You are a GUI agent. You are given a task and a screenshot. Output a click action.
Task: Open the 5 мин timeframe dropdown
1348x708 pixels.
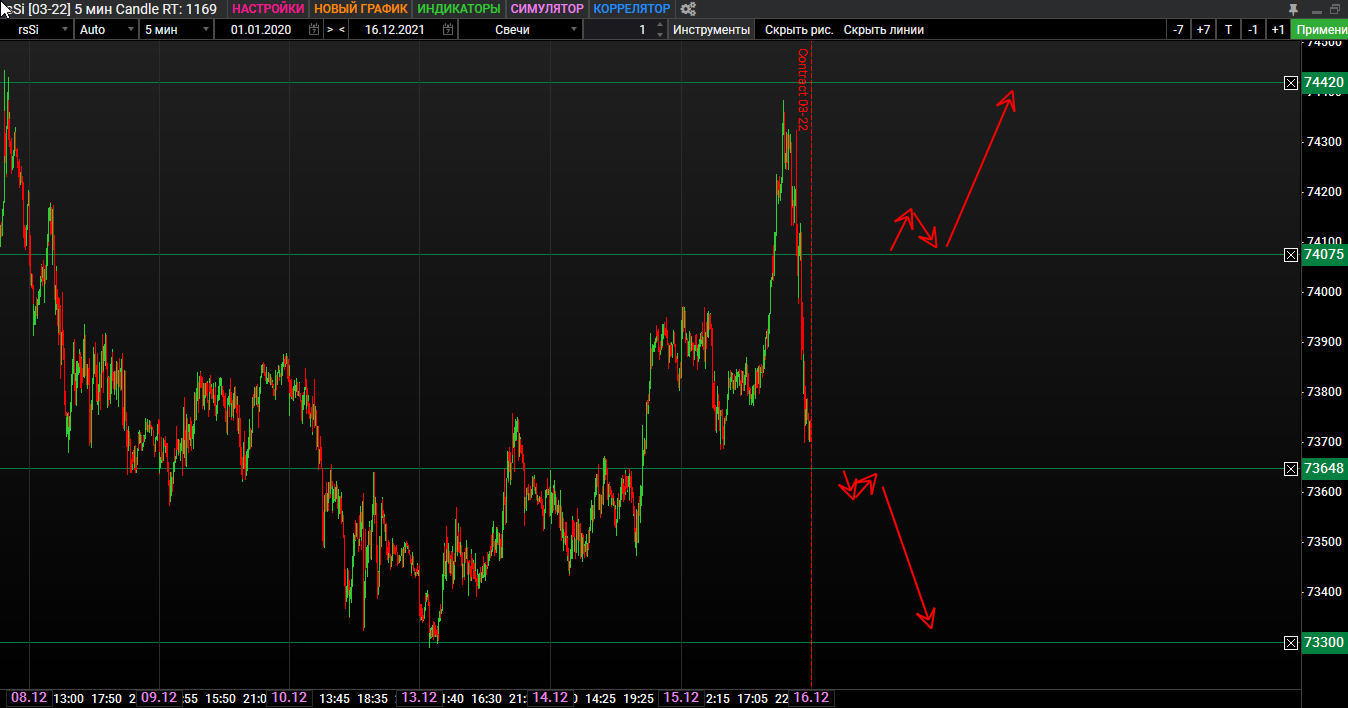[176, 30]
